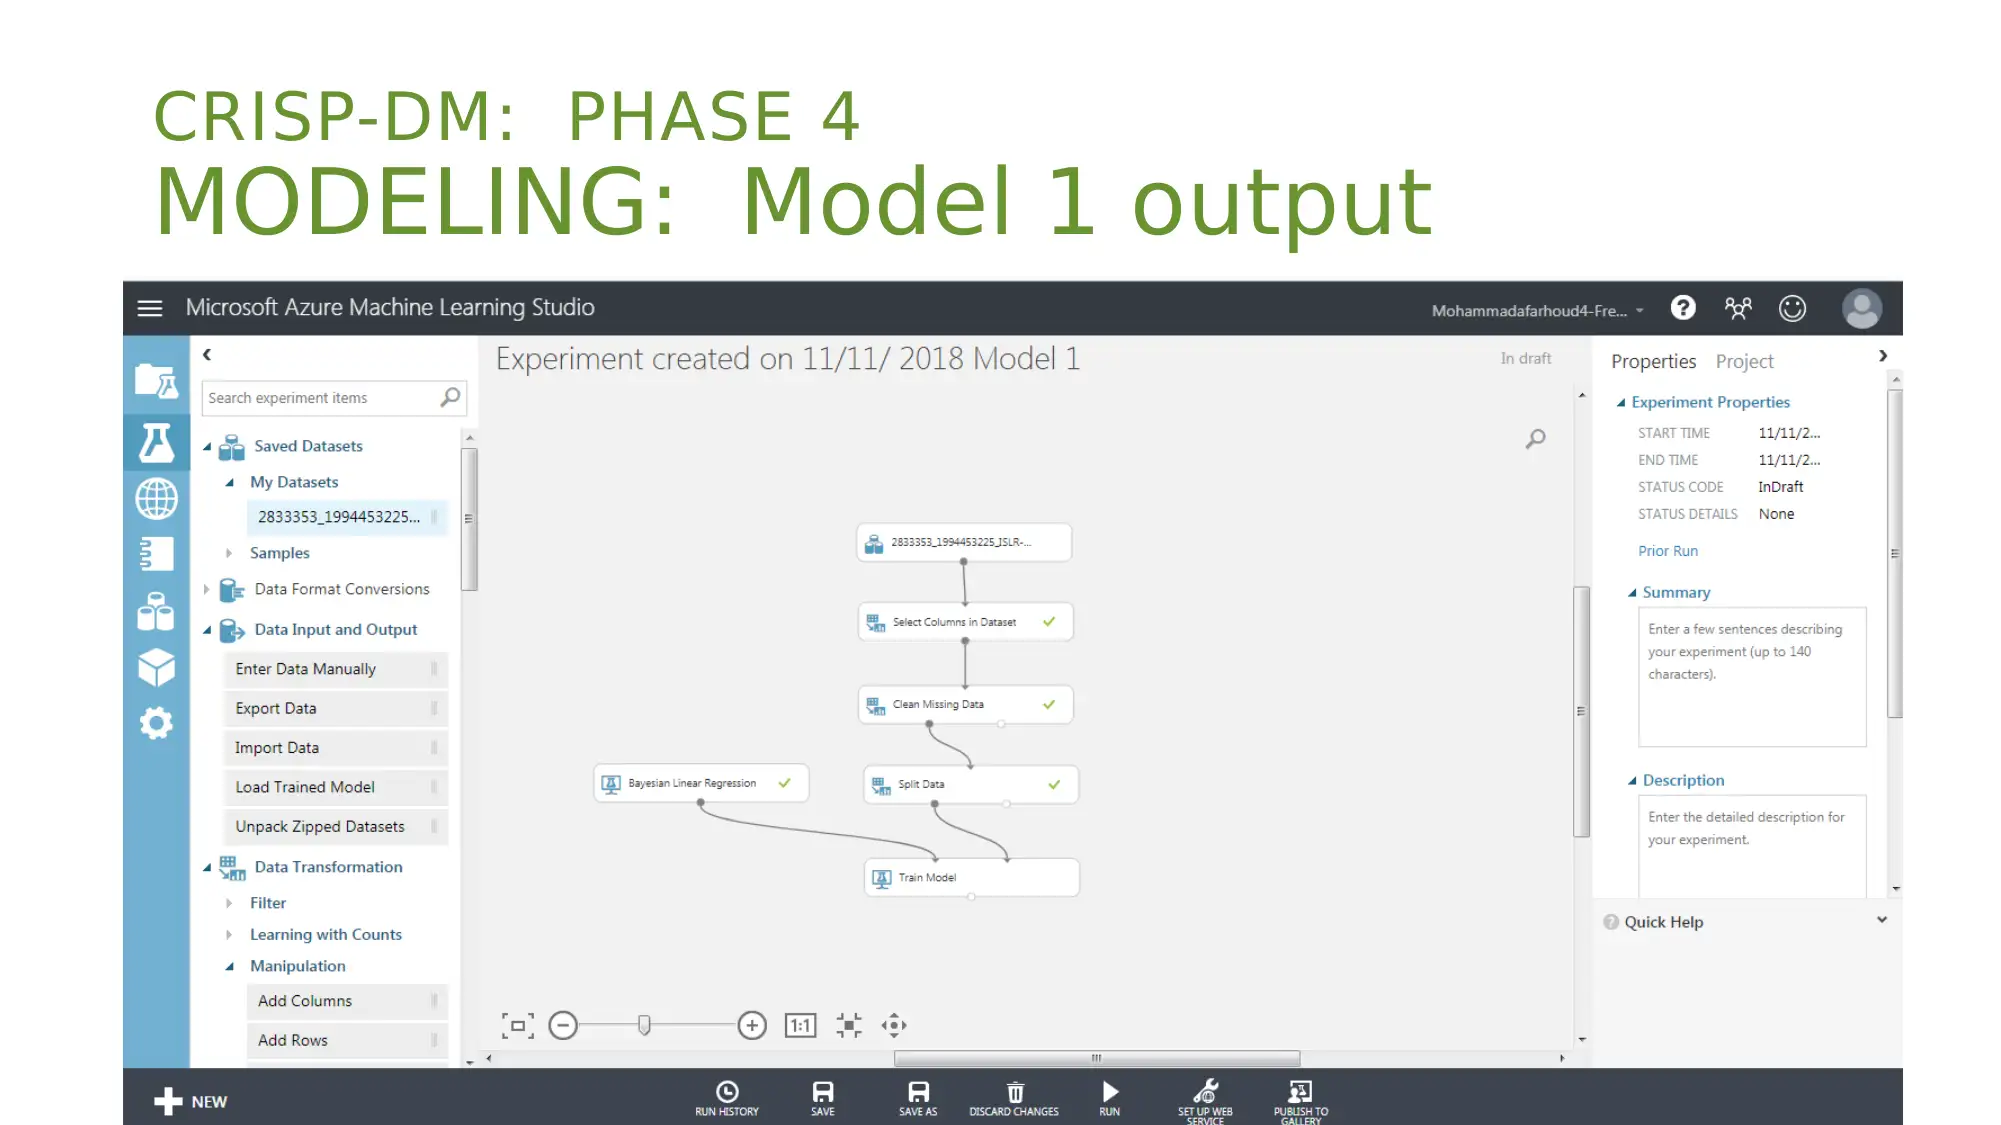Click the Properties tab in right panel
The height and width of the screenshot is (1125, 2001).
(1653, 360)
